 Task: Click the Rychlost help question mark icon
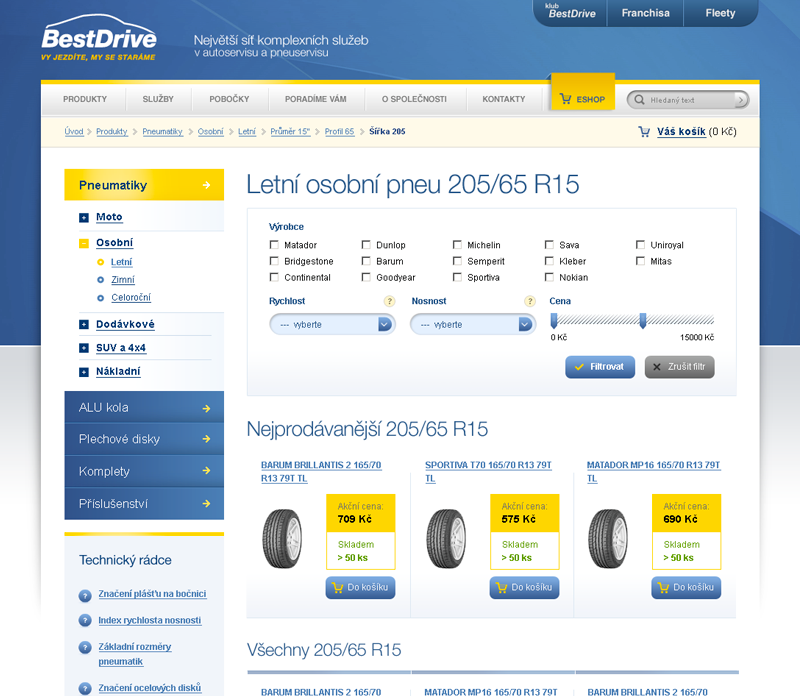pos(389,301)
